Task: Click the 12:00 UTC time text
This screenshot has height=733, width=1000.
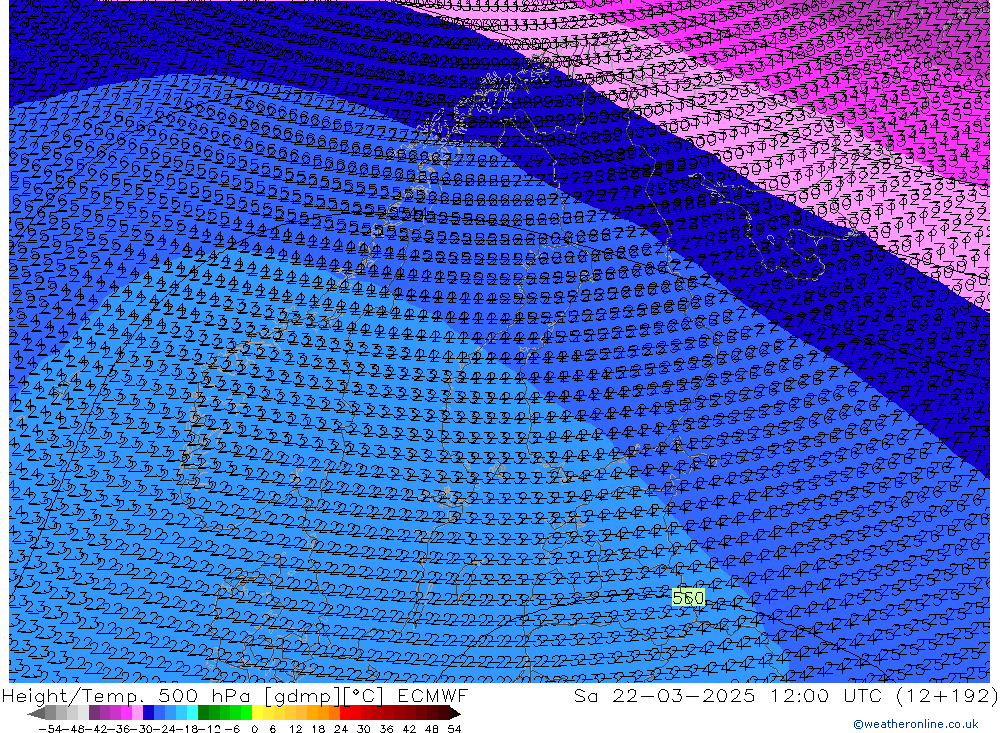Action: pos(826,696)
